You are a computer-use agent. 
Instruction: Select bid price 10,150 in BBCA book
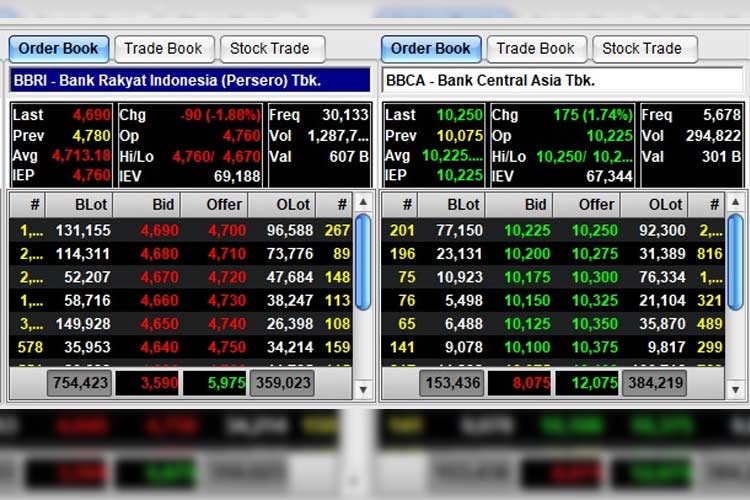tap(527, 300)
